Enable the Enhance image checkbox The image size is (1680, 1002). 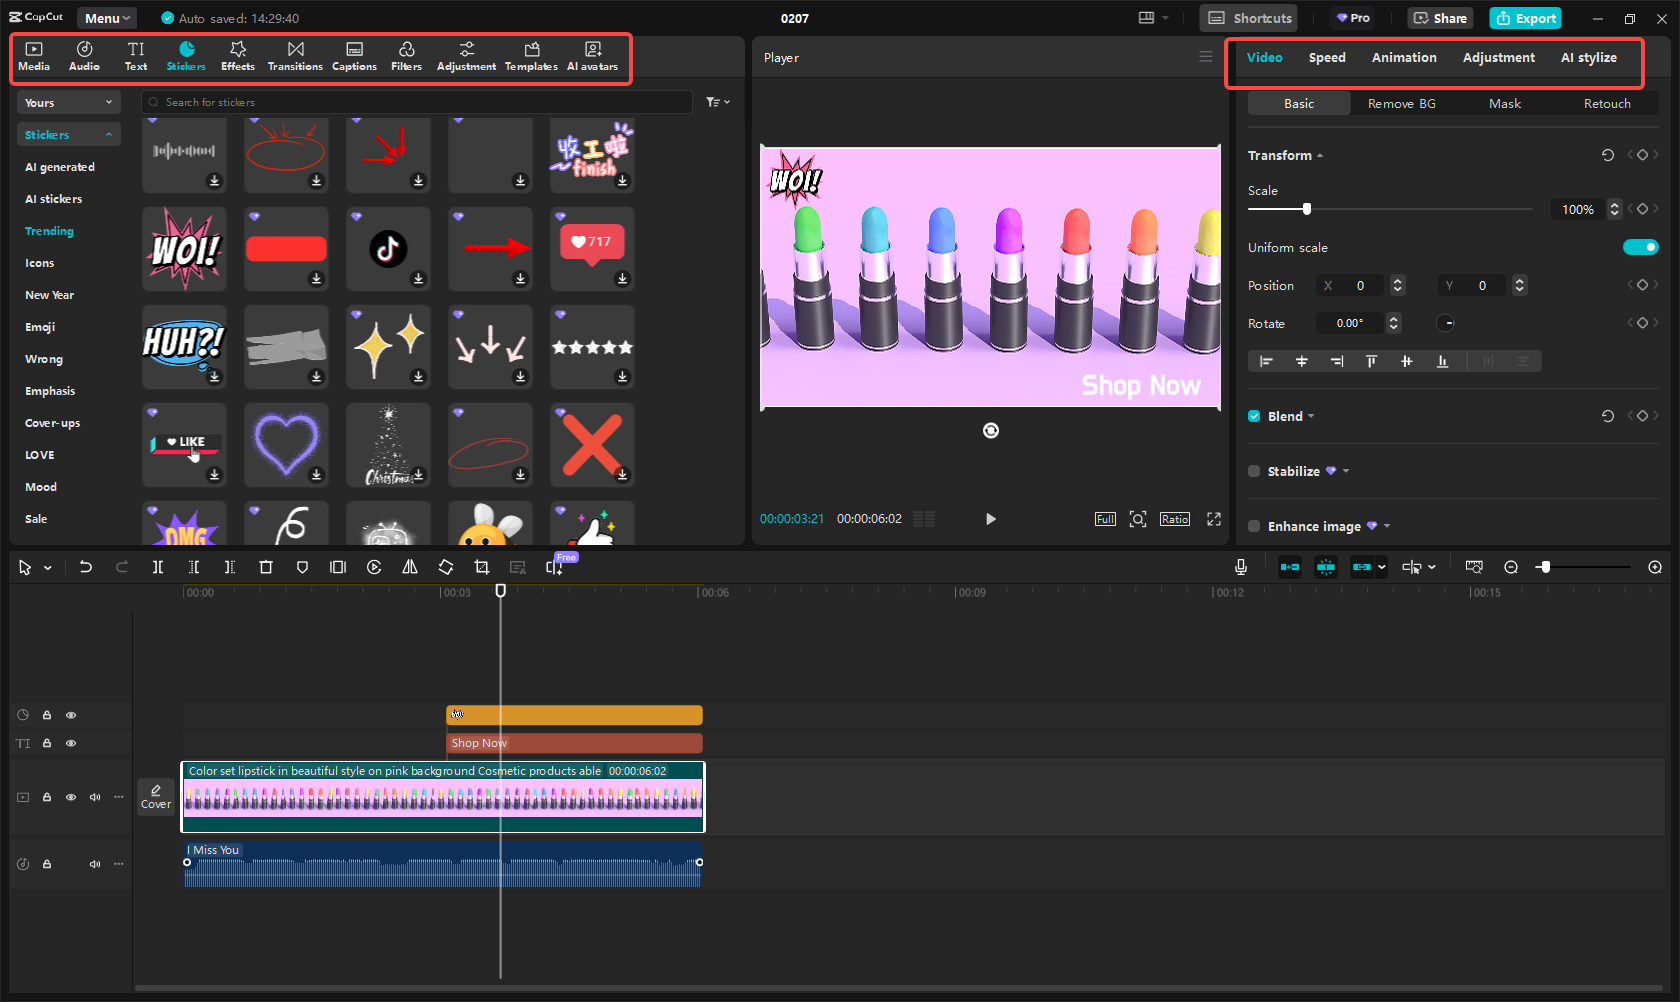point(1254,526)
